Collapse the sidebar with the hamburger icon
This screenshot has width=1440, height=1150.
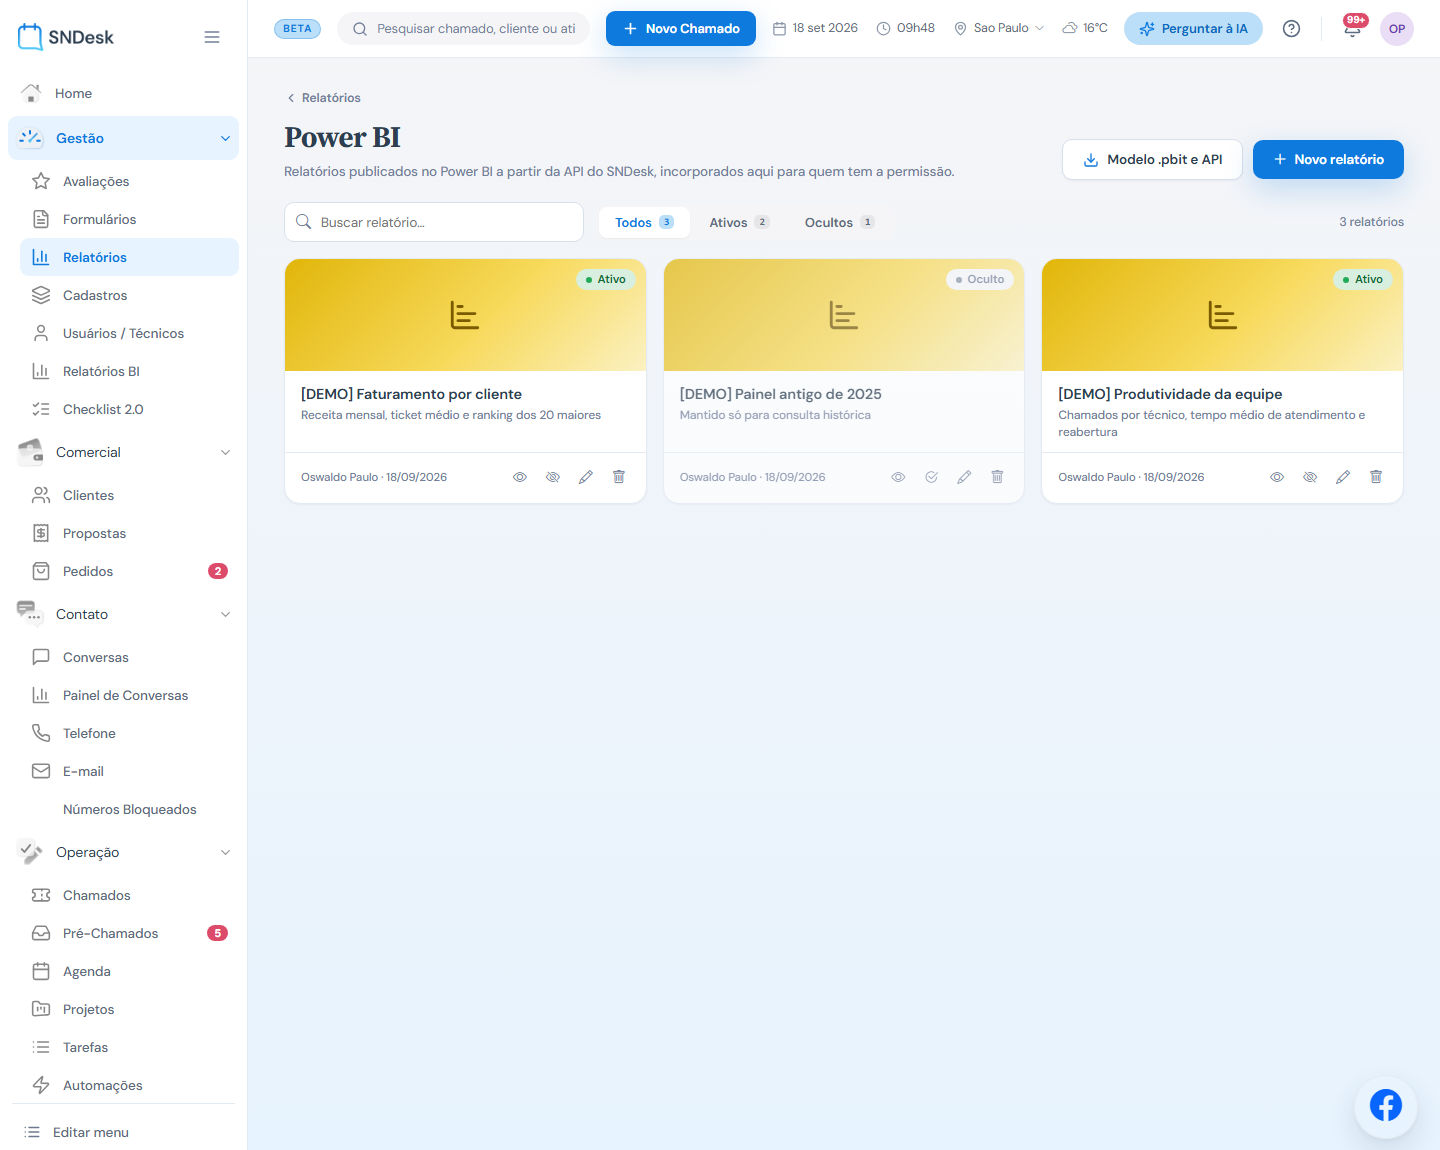click(212, 37)
